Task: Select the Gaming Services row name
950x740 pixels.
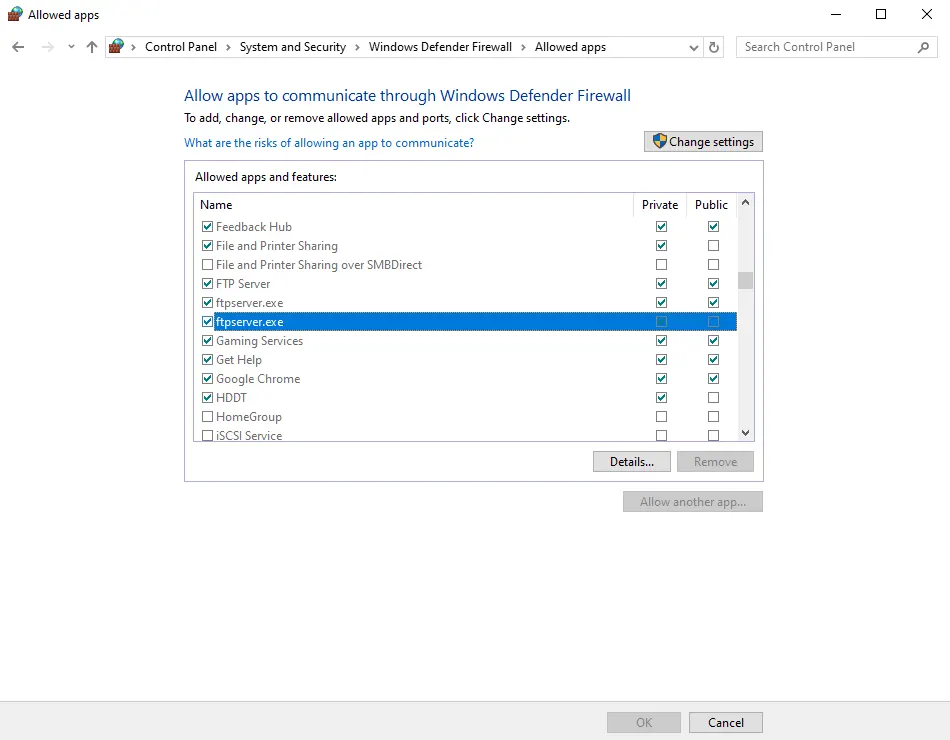Action: pyautogui.click(x=259, y=341)
